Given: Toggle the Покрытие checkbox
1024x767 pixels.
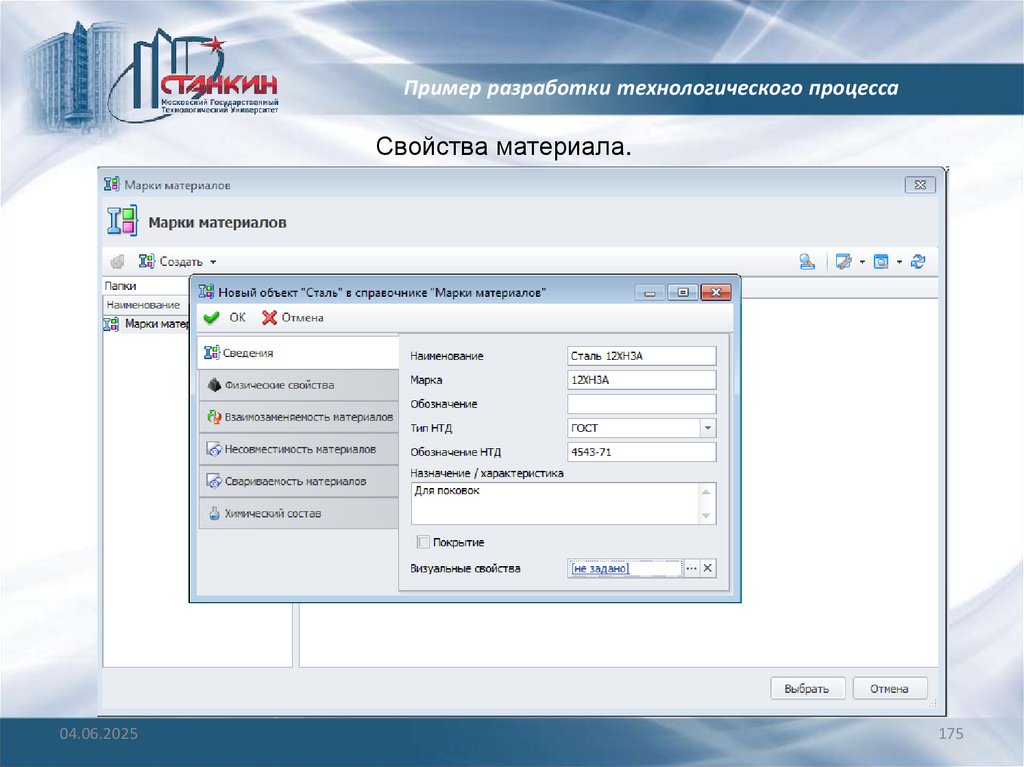Looking at the screenshot, I should (x=423, y=542).
